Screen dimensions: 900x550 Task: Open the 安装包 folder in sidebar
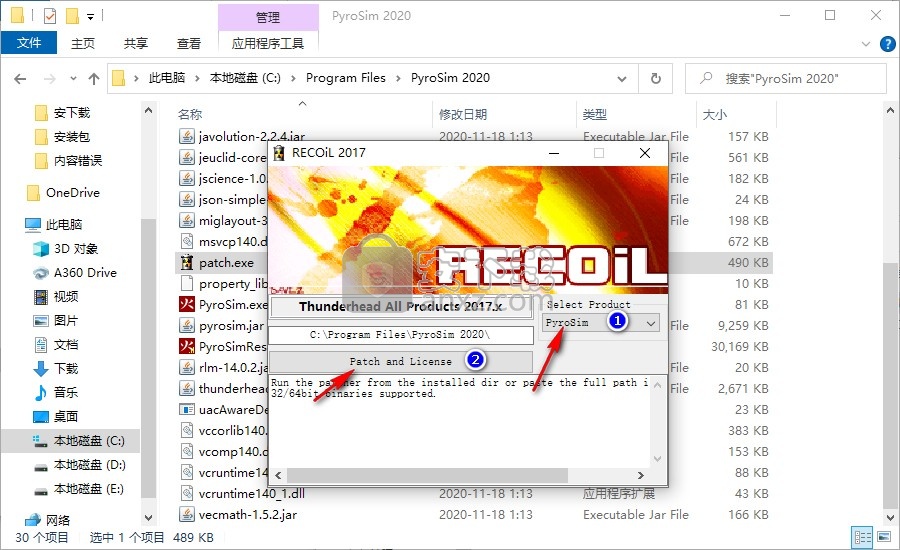(x=63, y=137)
